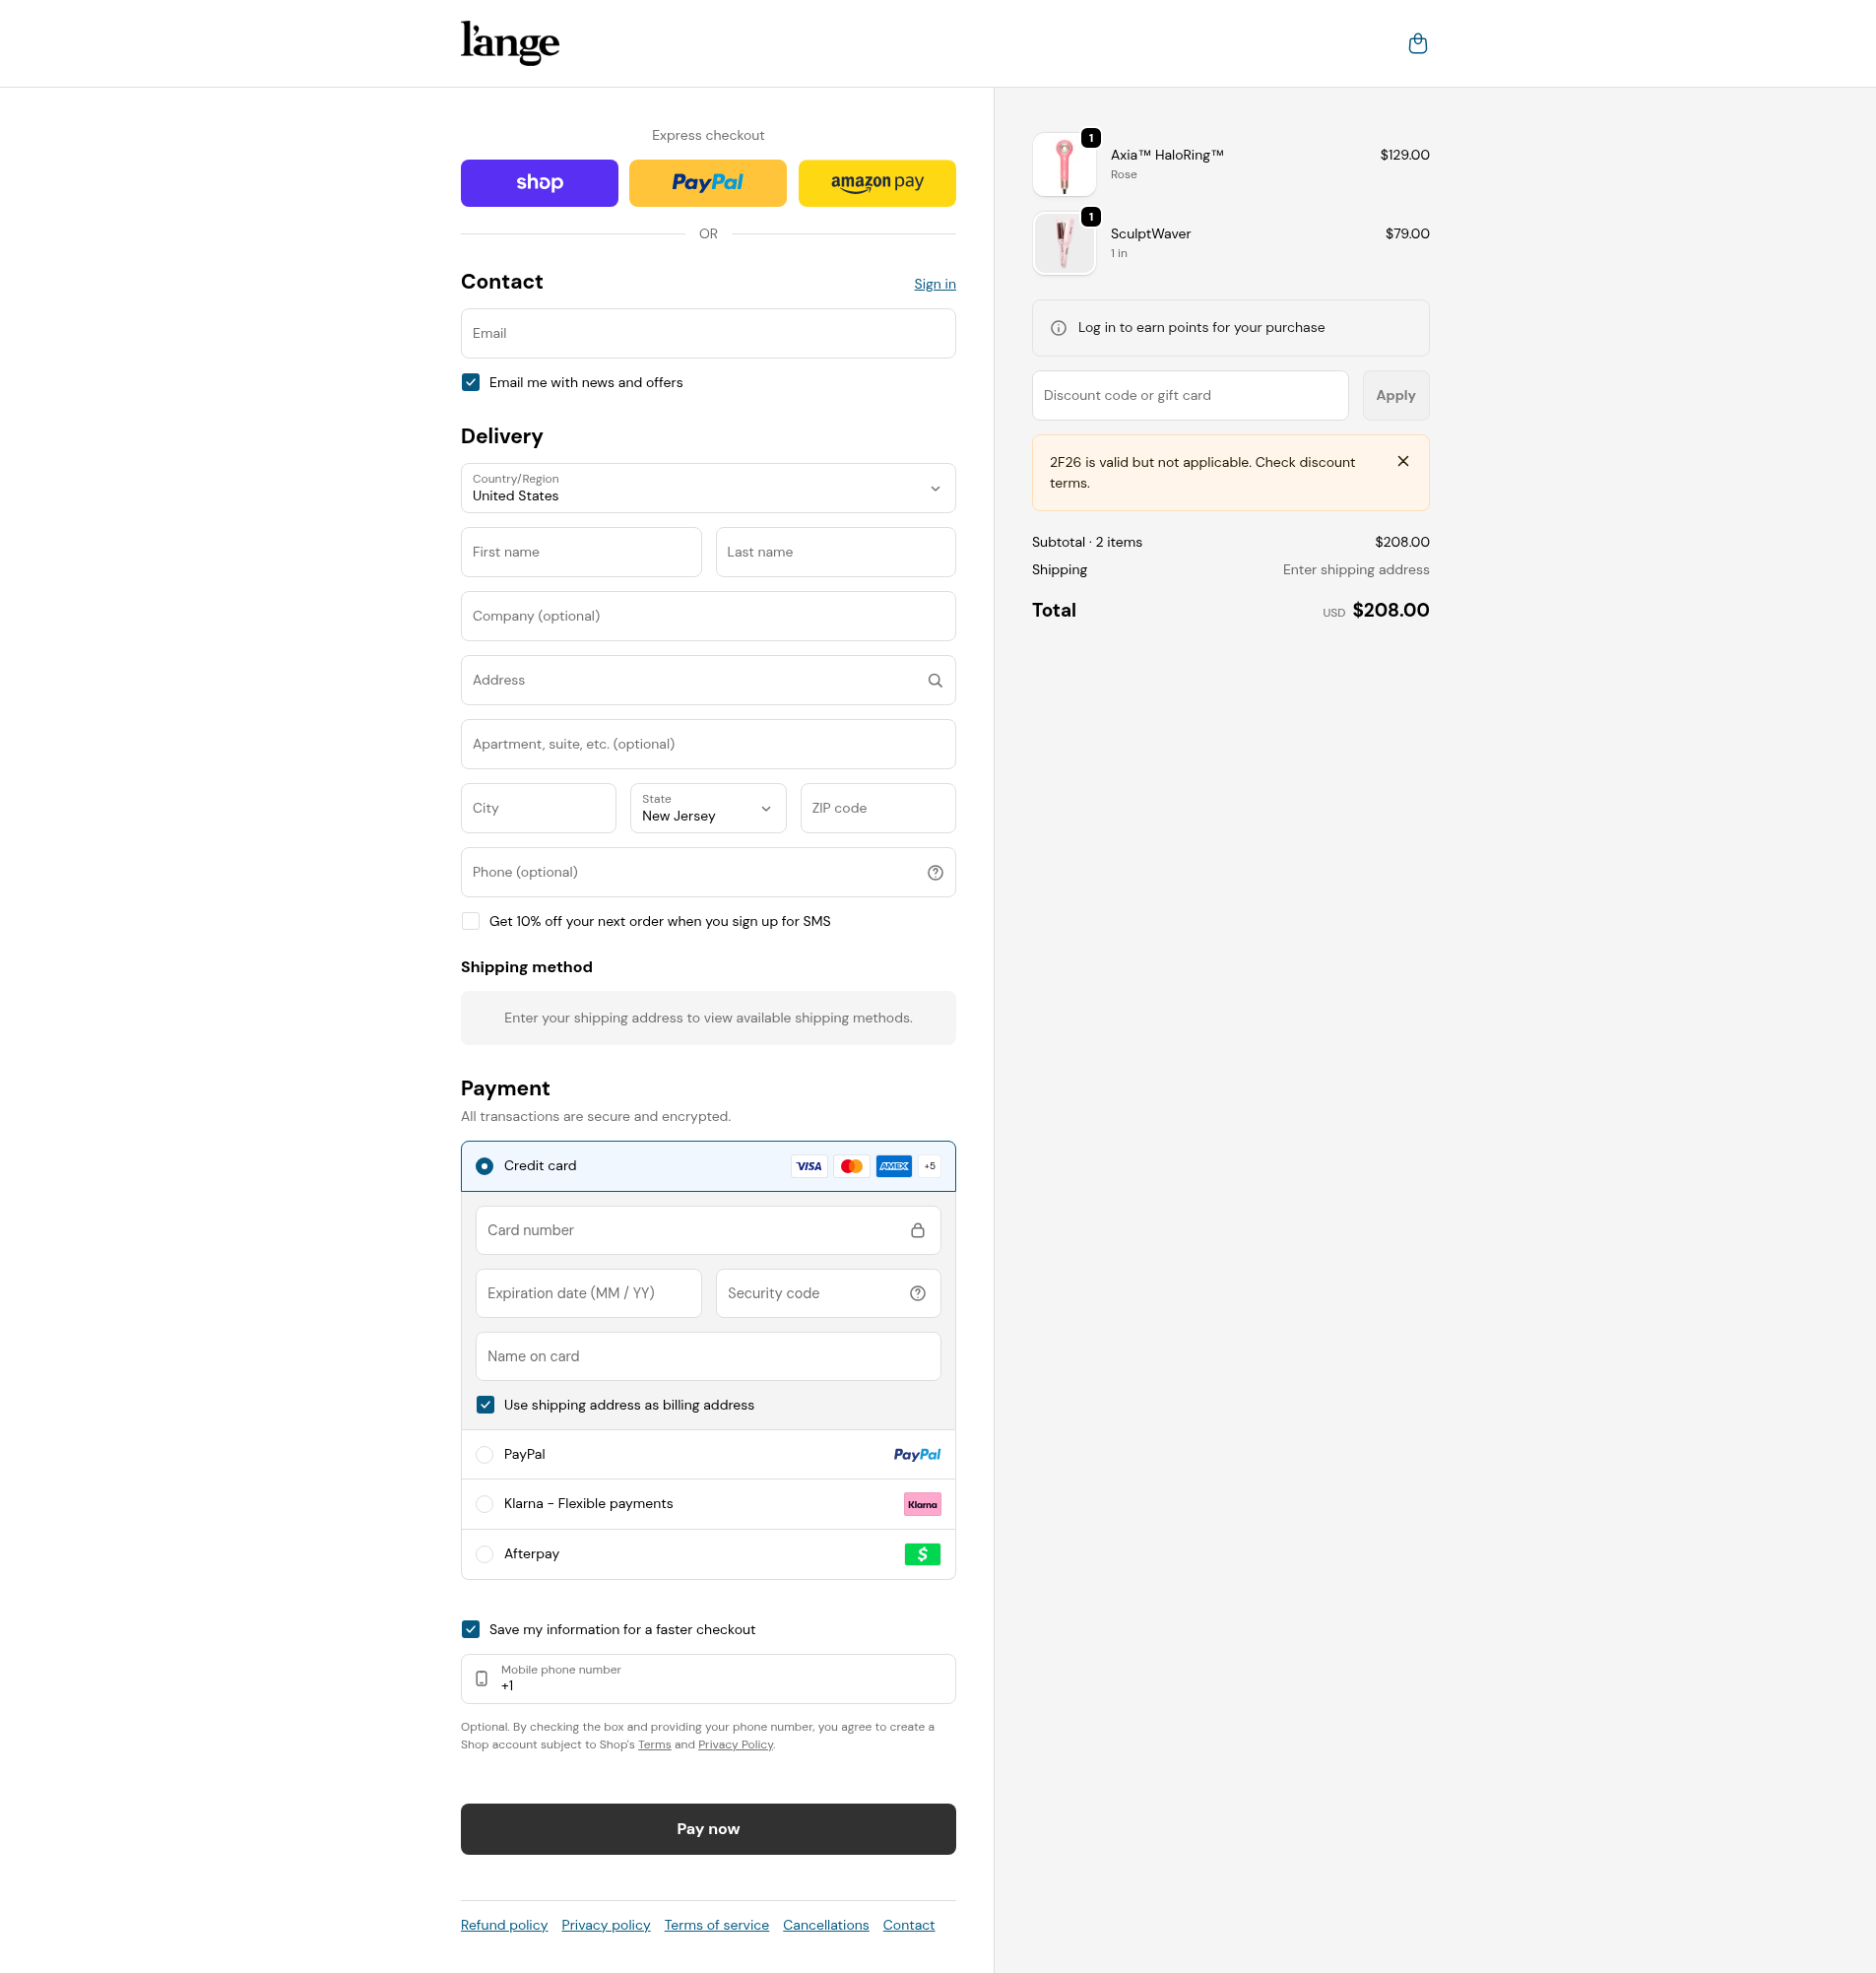This screenshot has width=1876, height=1973.
Task: Uncheck Email me with news and offers
Action: [x=471, y=382]
